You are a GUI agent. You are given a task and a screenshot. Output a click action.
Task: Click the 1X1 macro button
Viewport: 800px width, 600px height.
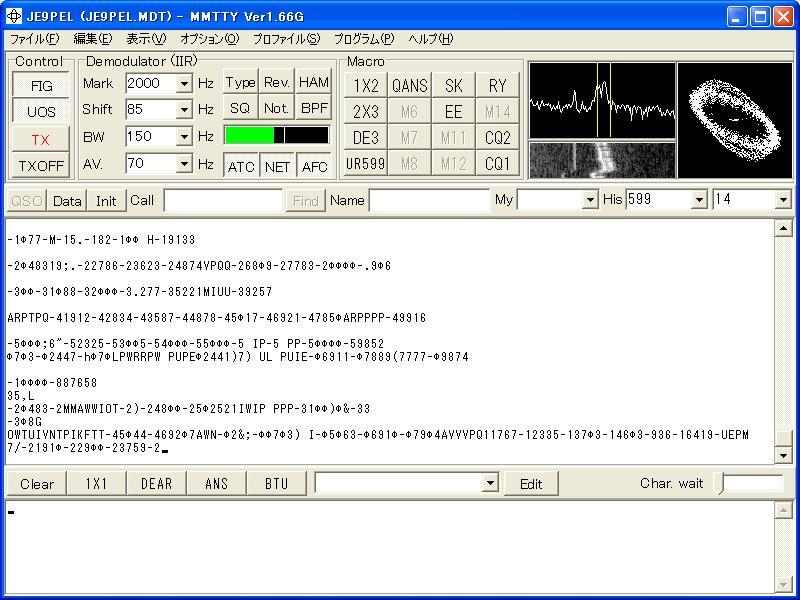pyautogui.click(x=96, y=484)
